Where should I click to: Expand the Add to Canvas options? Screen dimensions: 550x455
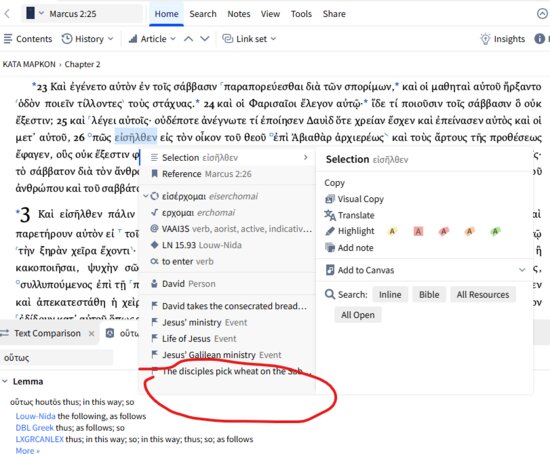pos(522,270)
